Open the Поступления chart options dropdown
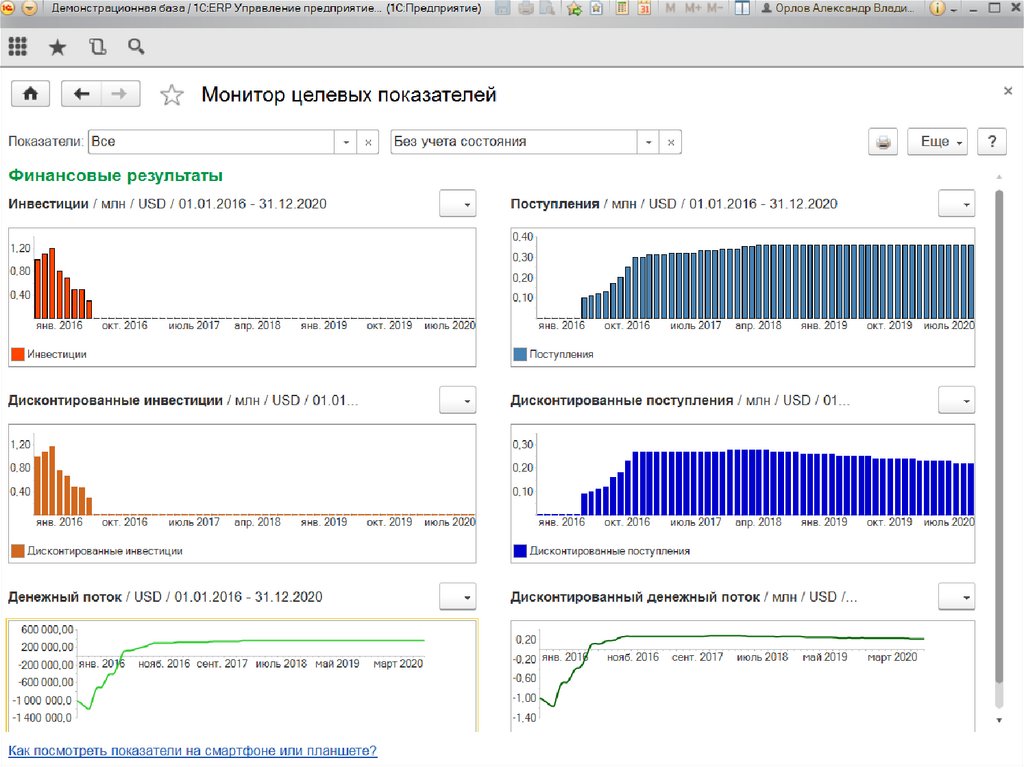Screen dimensions: 1024x767 pos(955,204)
